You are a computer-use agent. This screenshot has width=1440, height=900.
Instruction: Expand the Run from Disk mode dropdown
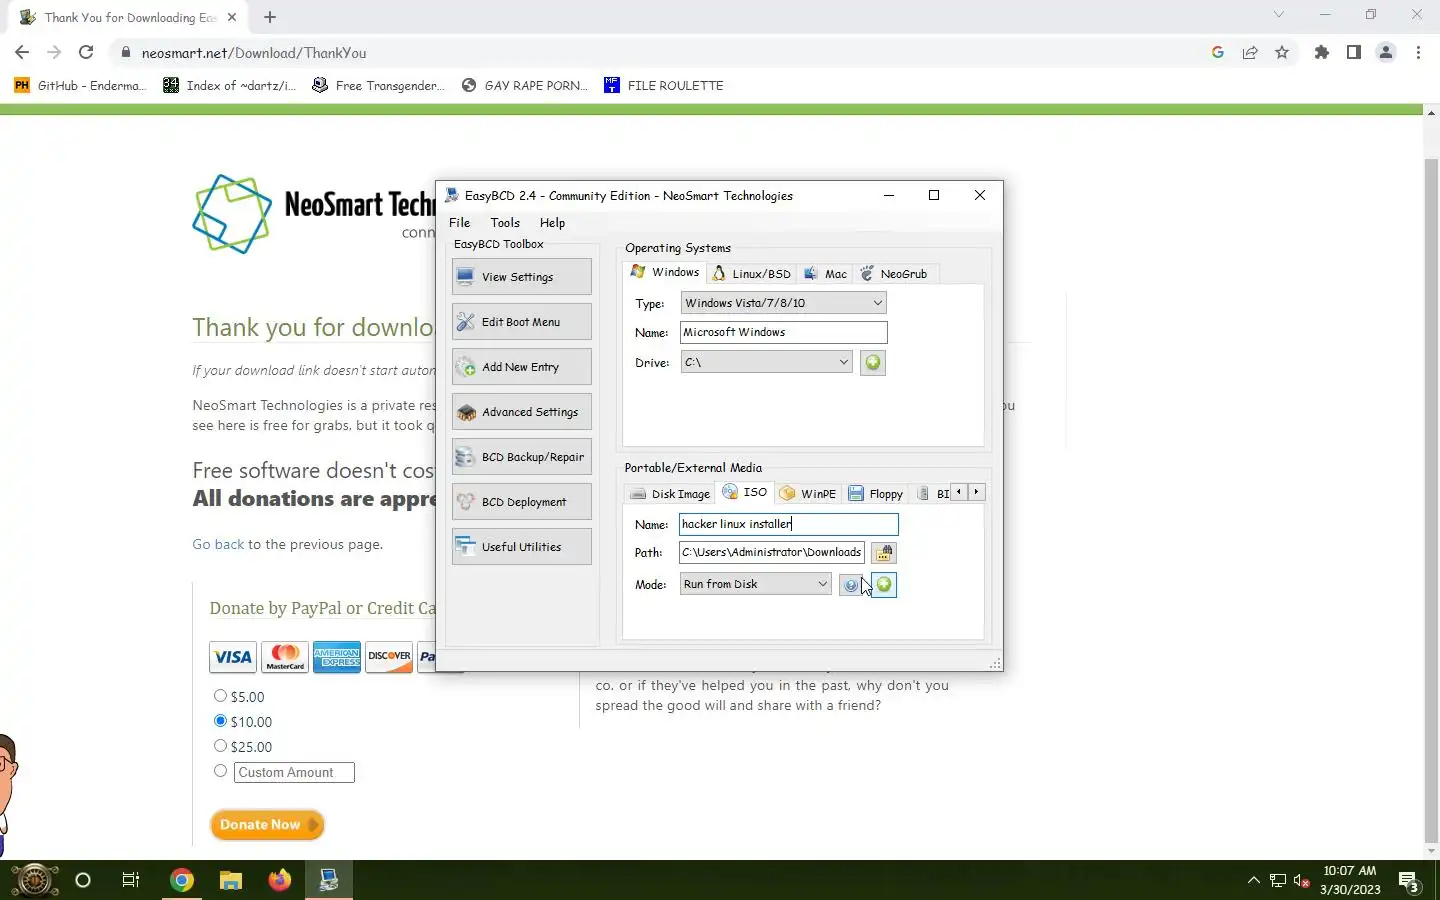(755, 584)
